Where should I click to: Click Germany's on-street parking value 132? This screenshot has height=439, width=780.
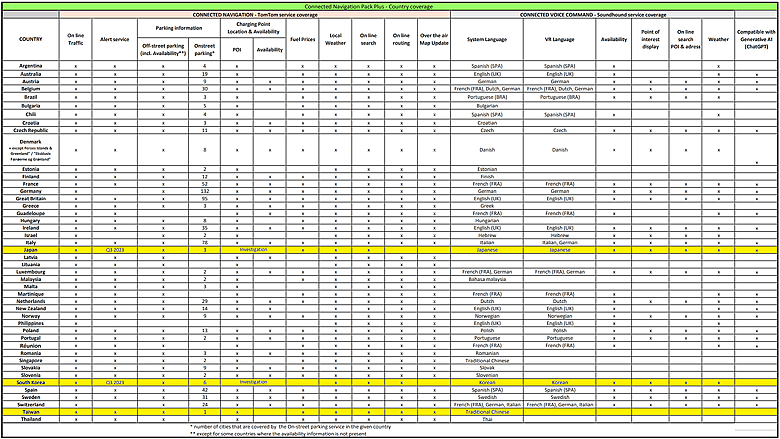point(204,191)
